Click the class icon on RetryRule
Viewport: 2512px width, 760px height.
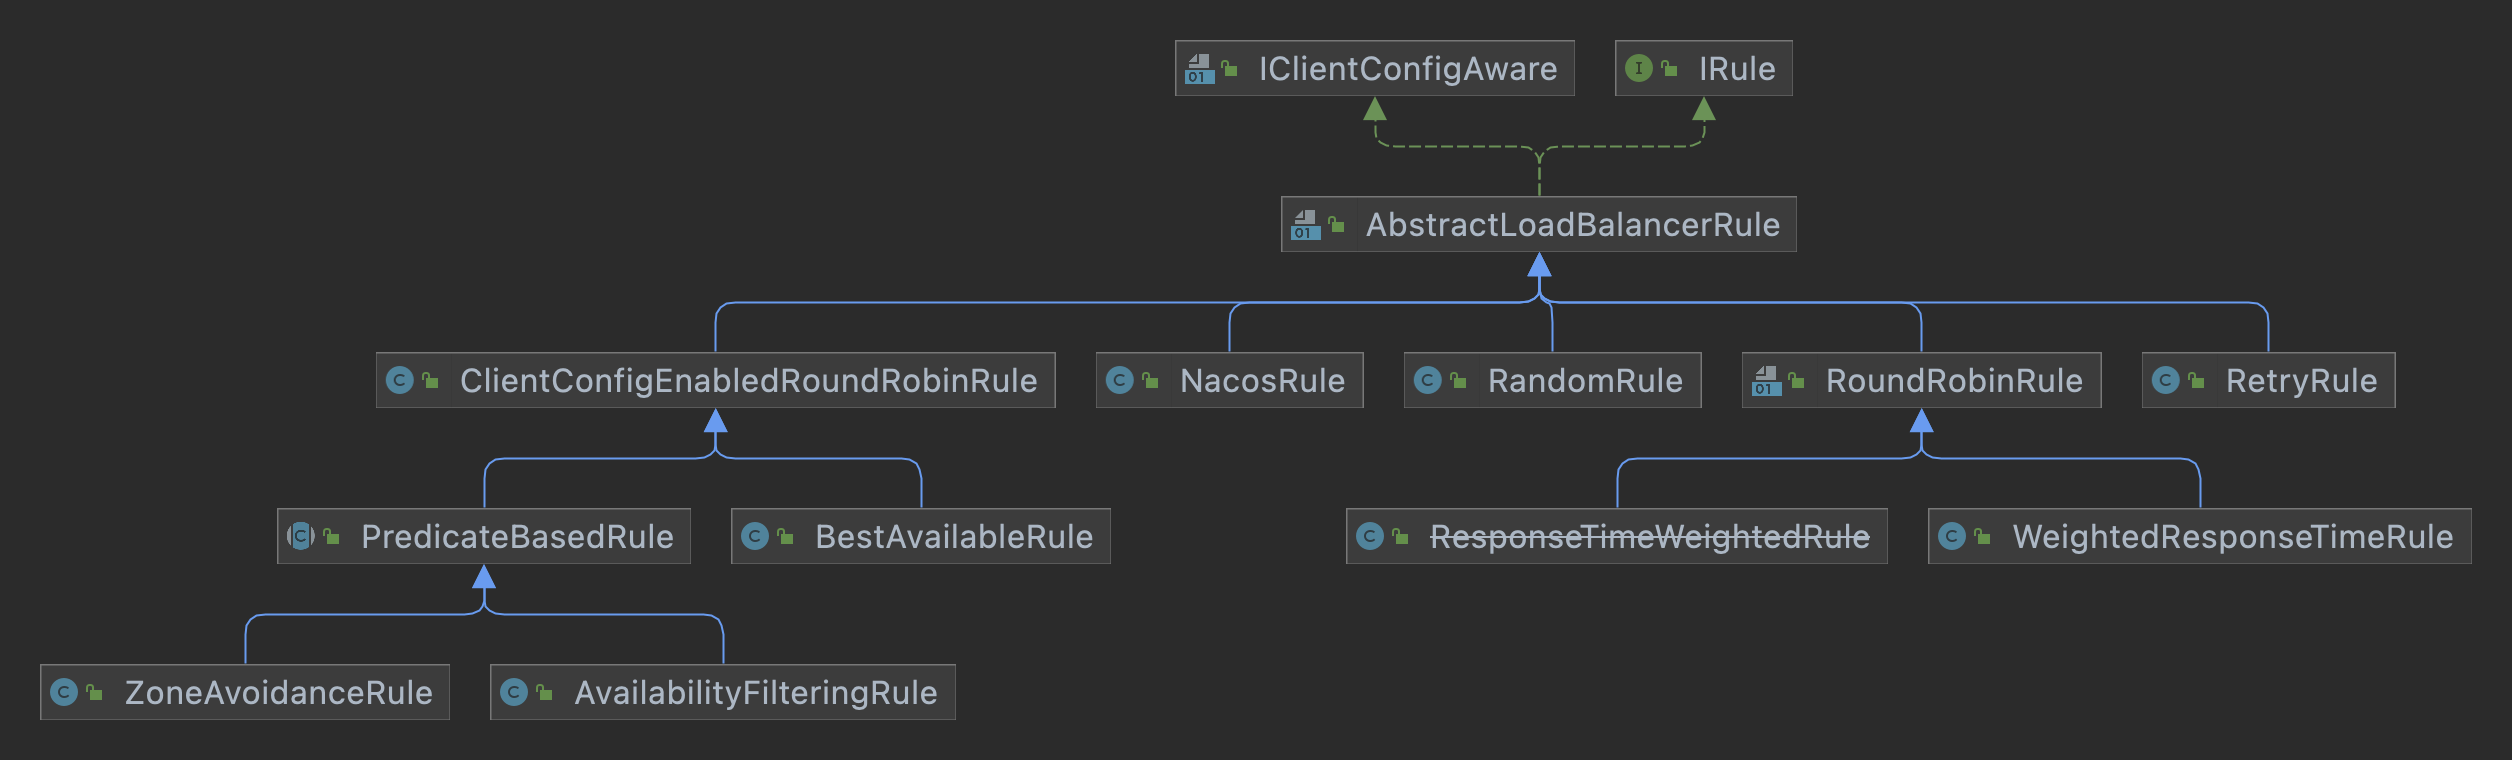point(2166,380)
